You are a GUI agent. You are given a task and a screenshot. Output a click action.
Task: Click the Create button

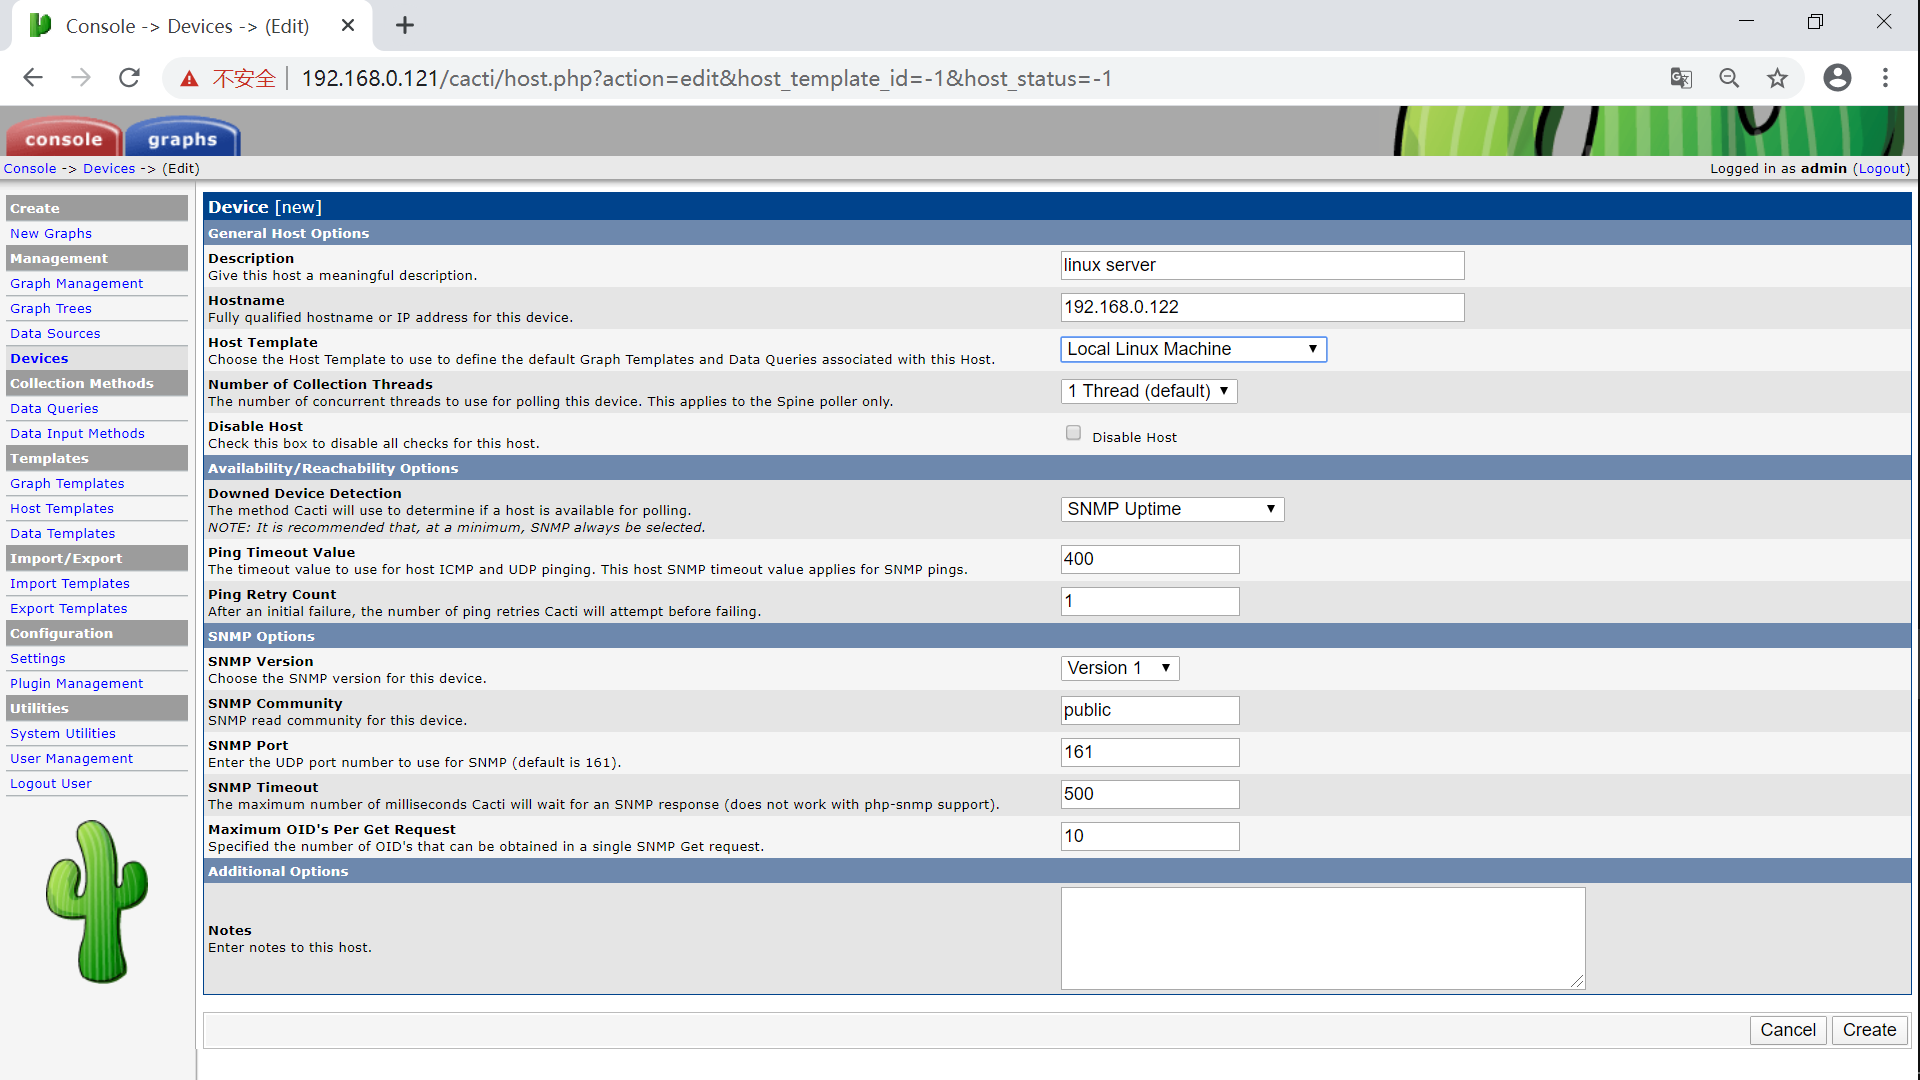pos(1869,1030)
